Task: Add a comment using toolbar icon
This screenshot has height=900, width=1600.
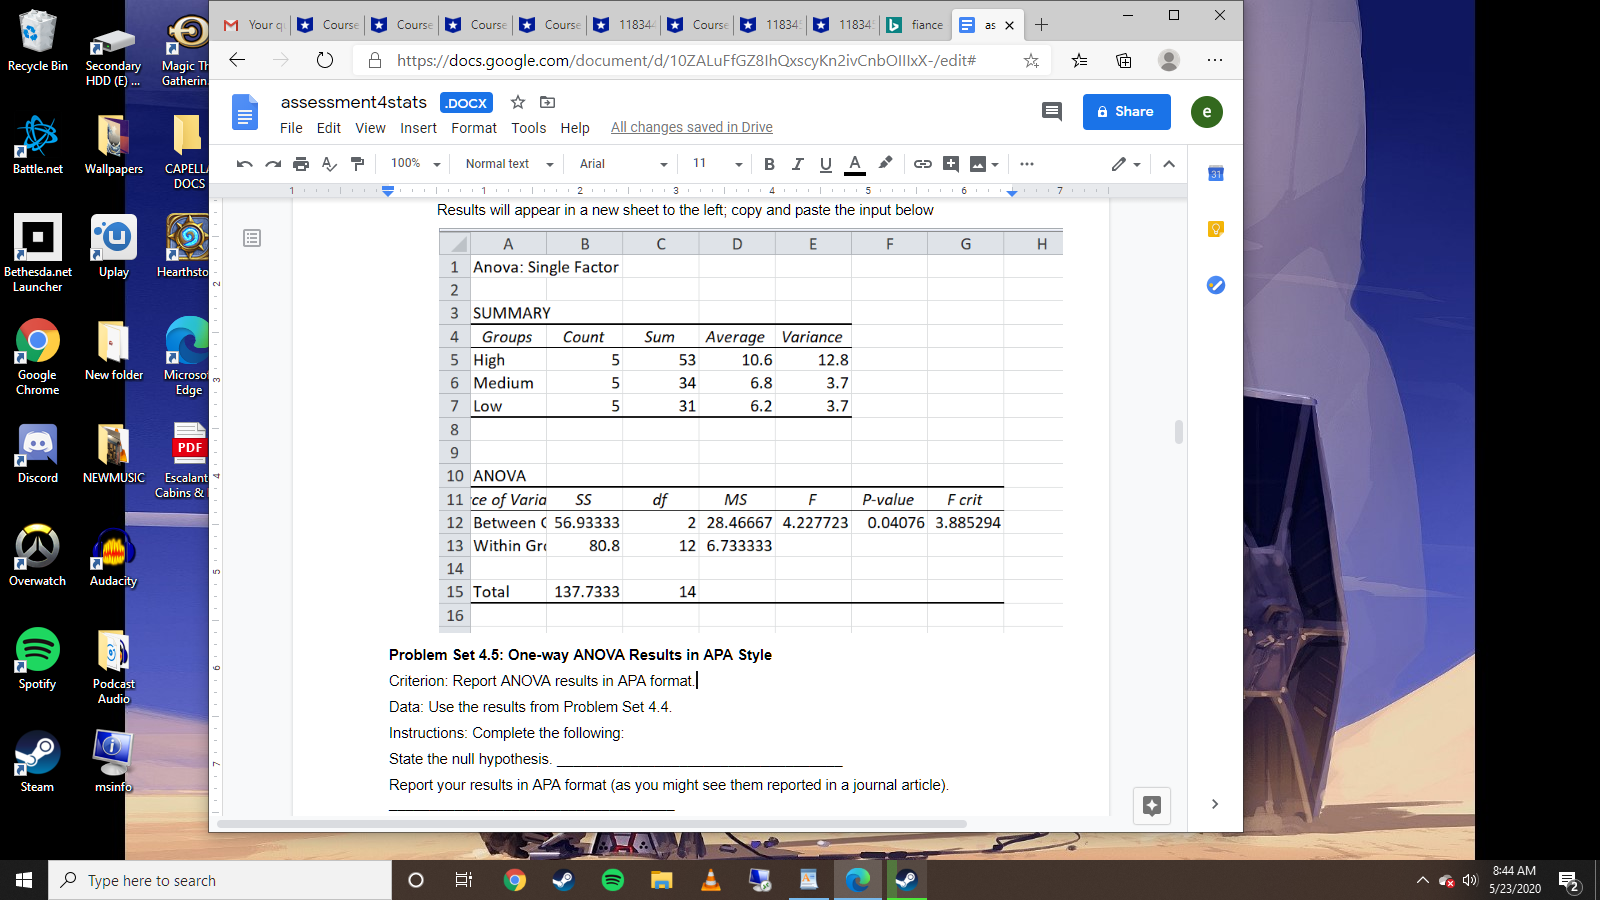Action: (951, 164)
